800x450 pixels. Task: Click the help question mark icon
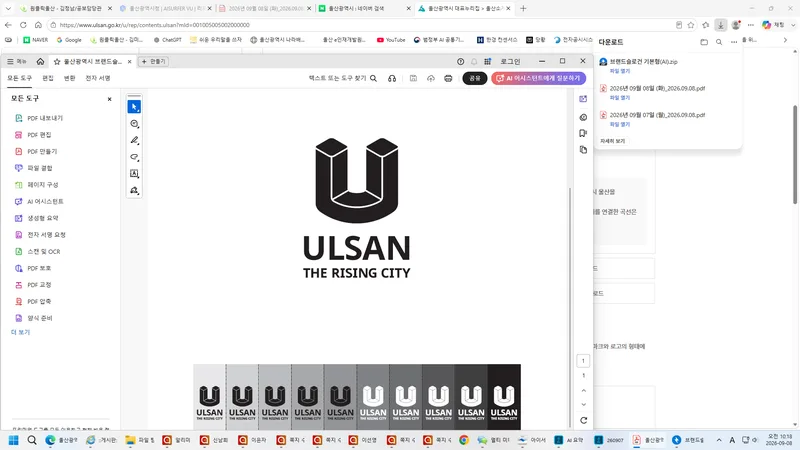(460, 61)
